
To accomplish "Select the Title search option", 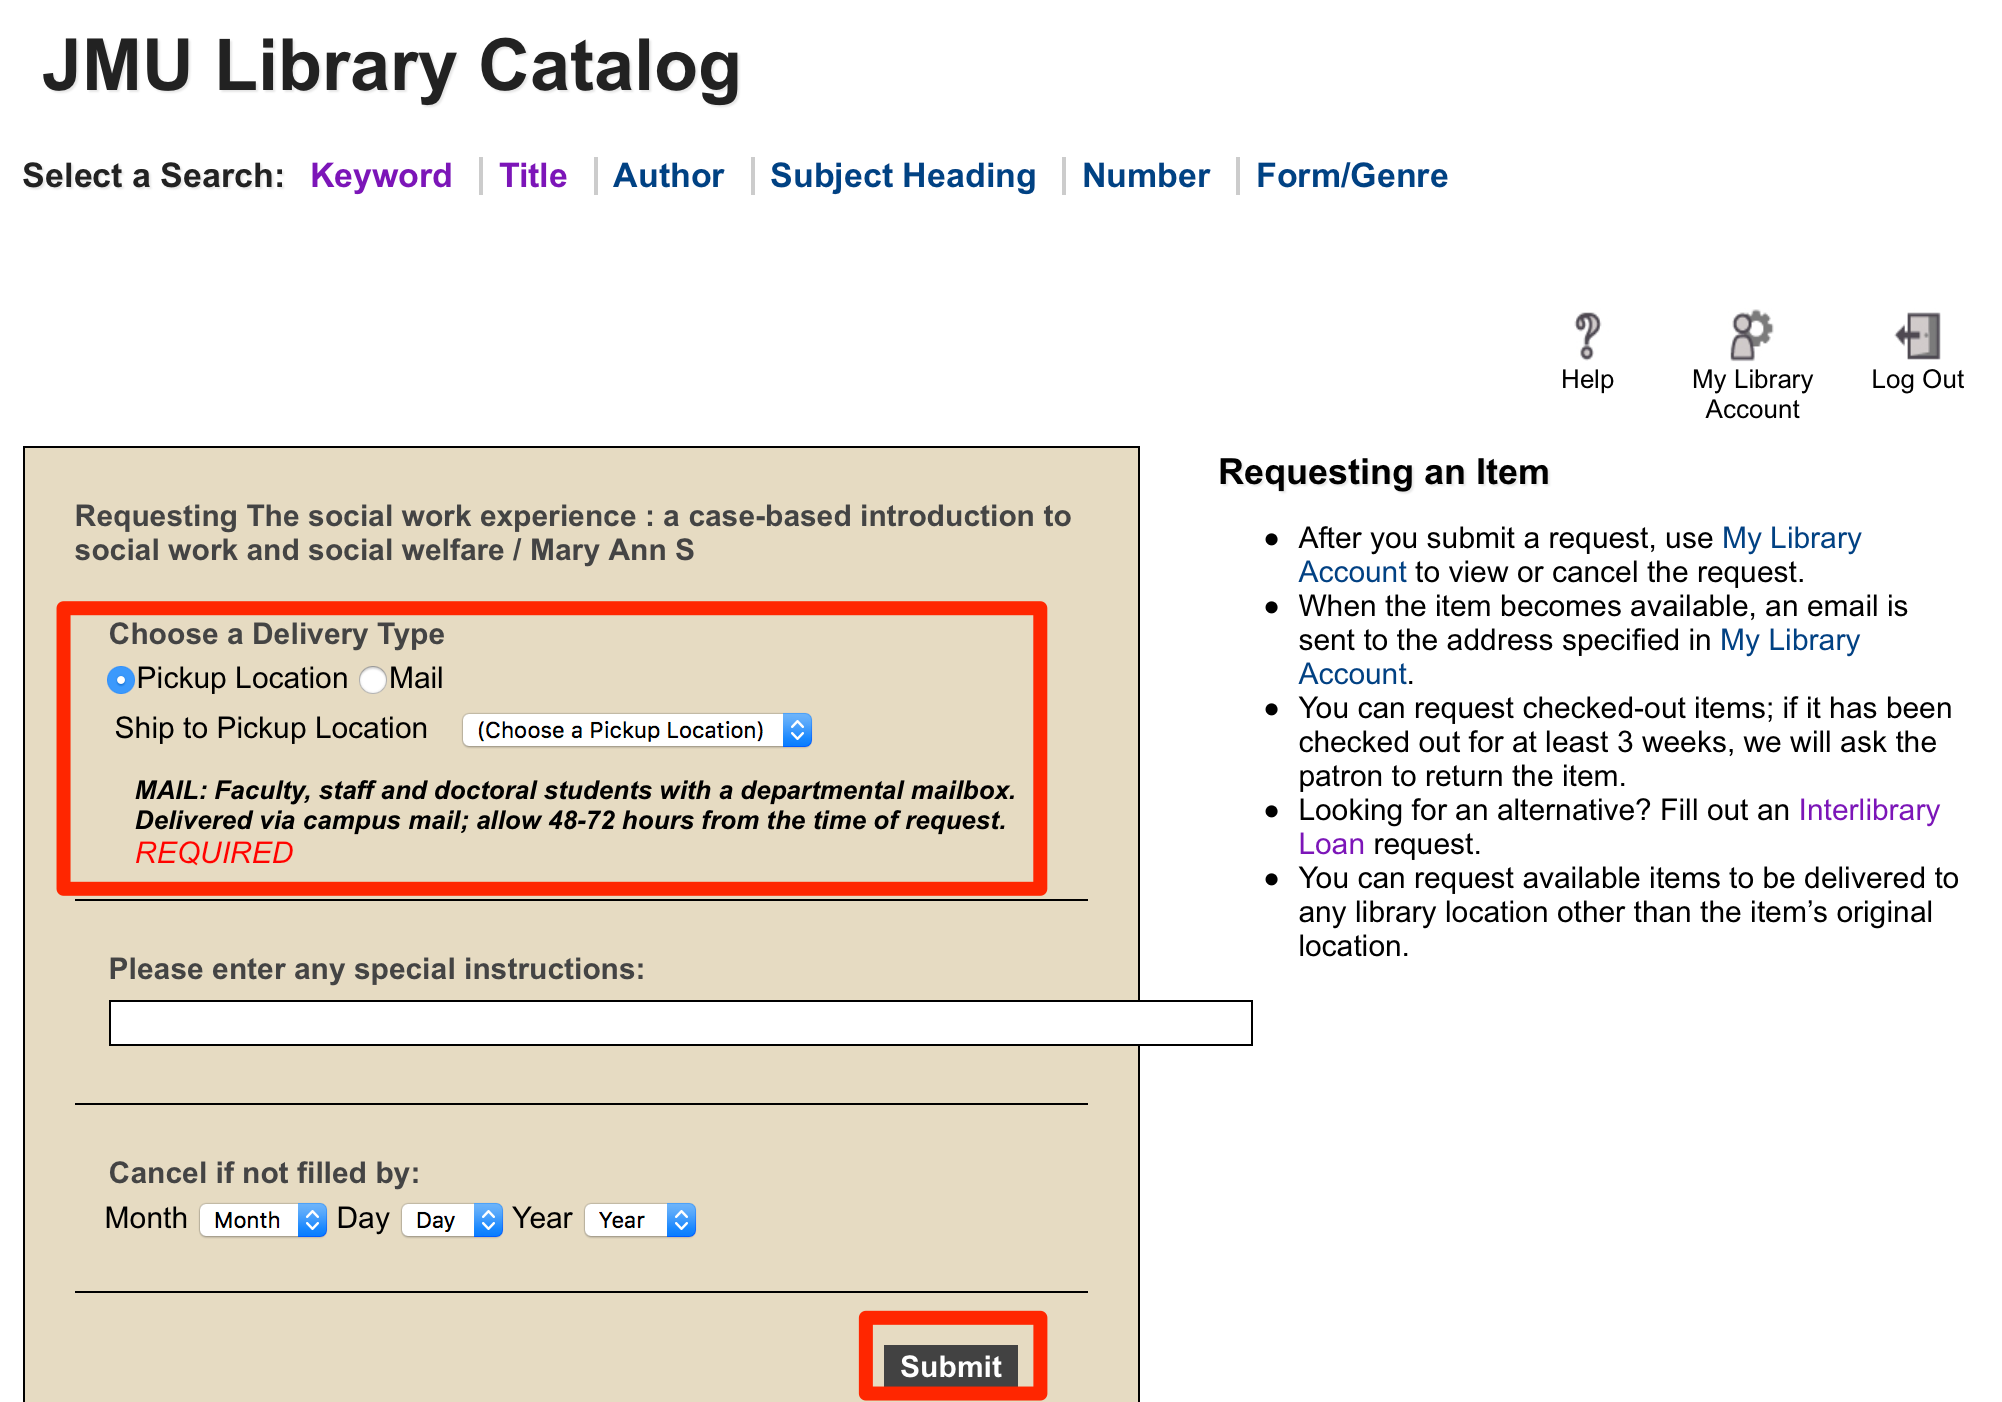I will [533, 176].
